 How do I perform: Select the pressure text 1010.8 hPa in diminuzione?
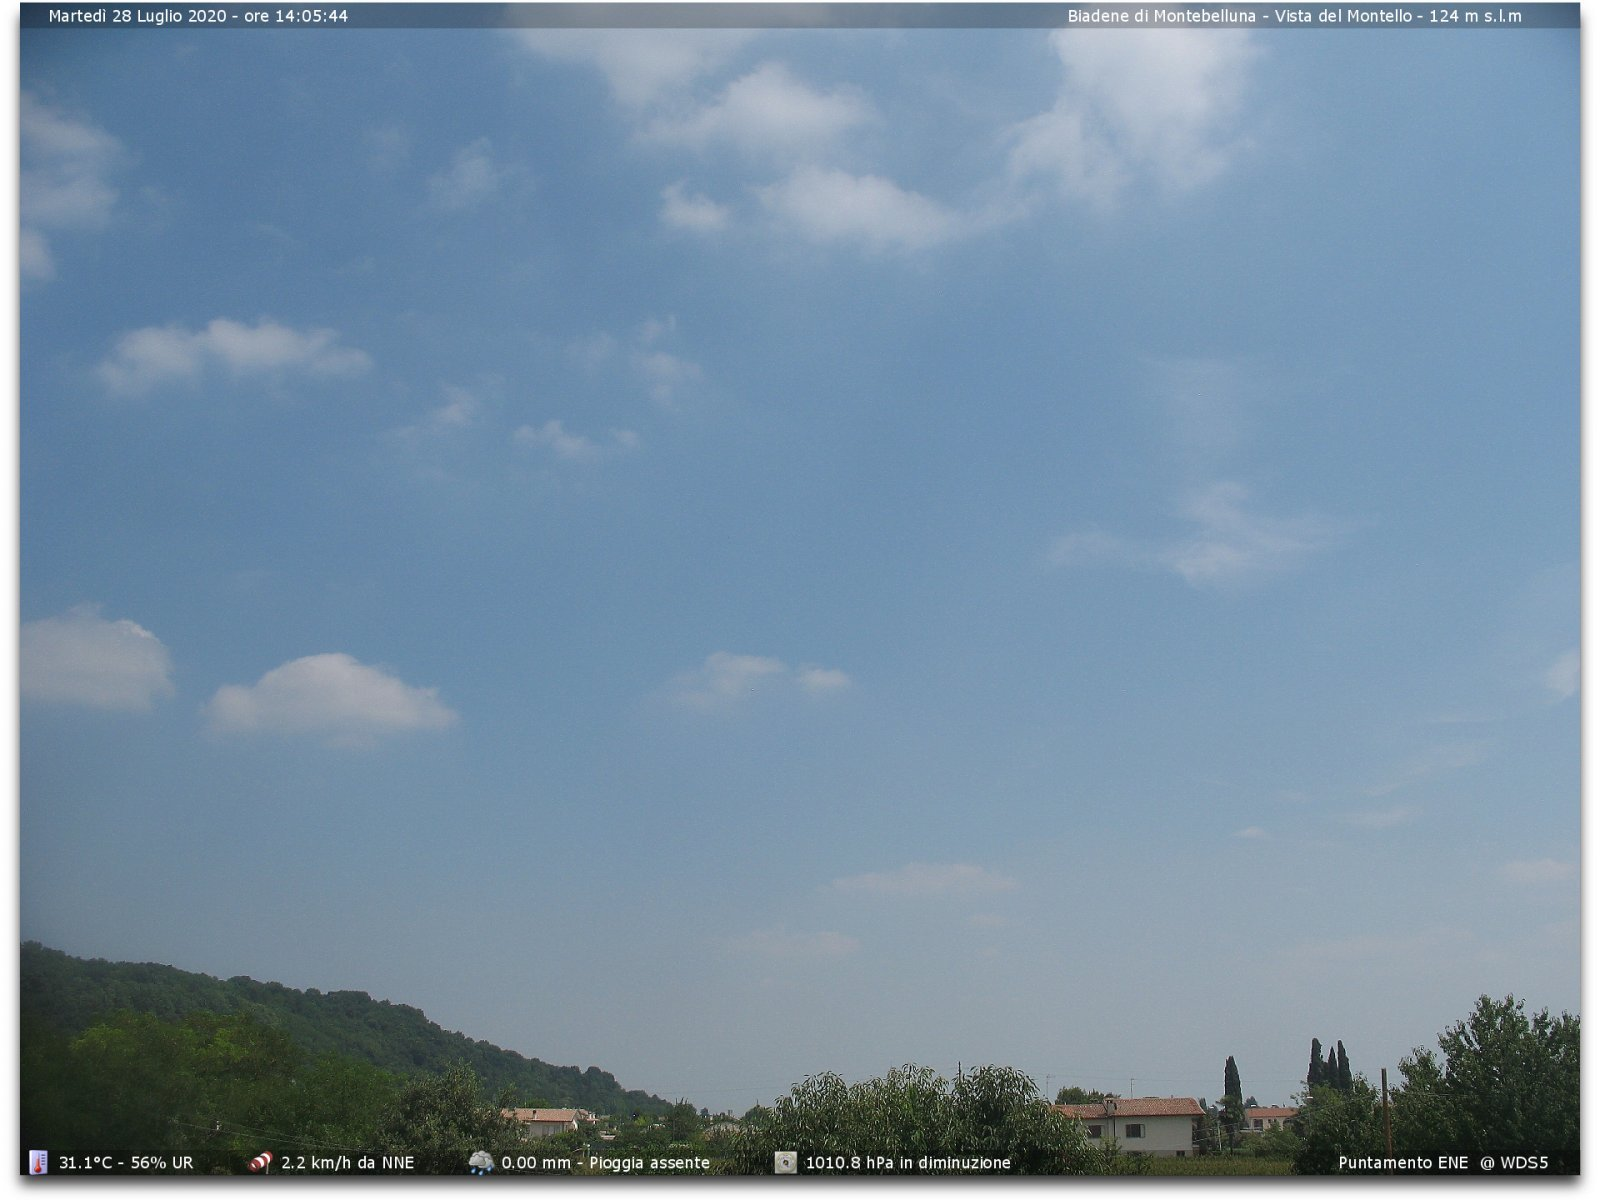[x=908, y=1163]
